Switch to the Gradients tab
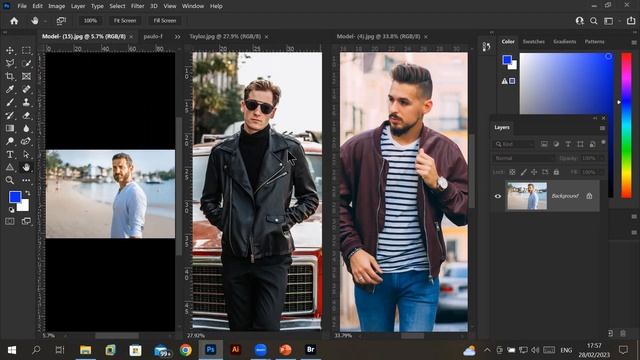This screenshot has width=640, height=360. point(564,42)
